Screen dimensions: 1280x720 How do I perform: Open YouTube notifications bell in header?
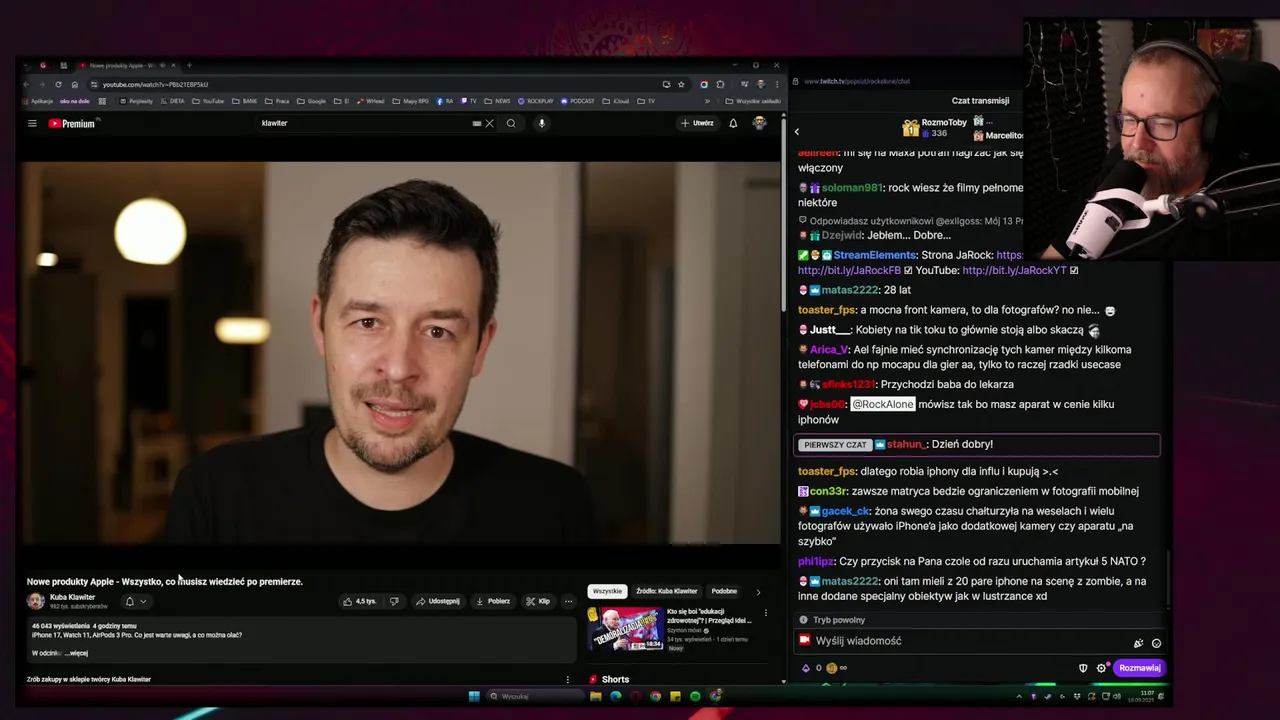(x=733, y=123)
